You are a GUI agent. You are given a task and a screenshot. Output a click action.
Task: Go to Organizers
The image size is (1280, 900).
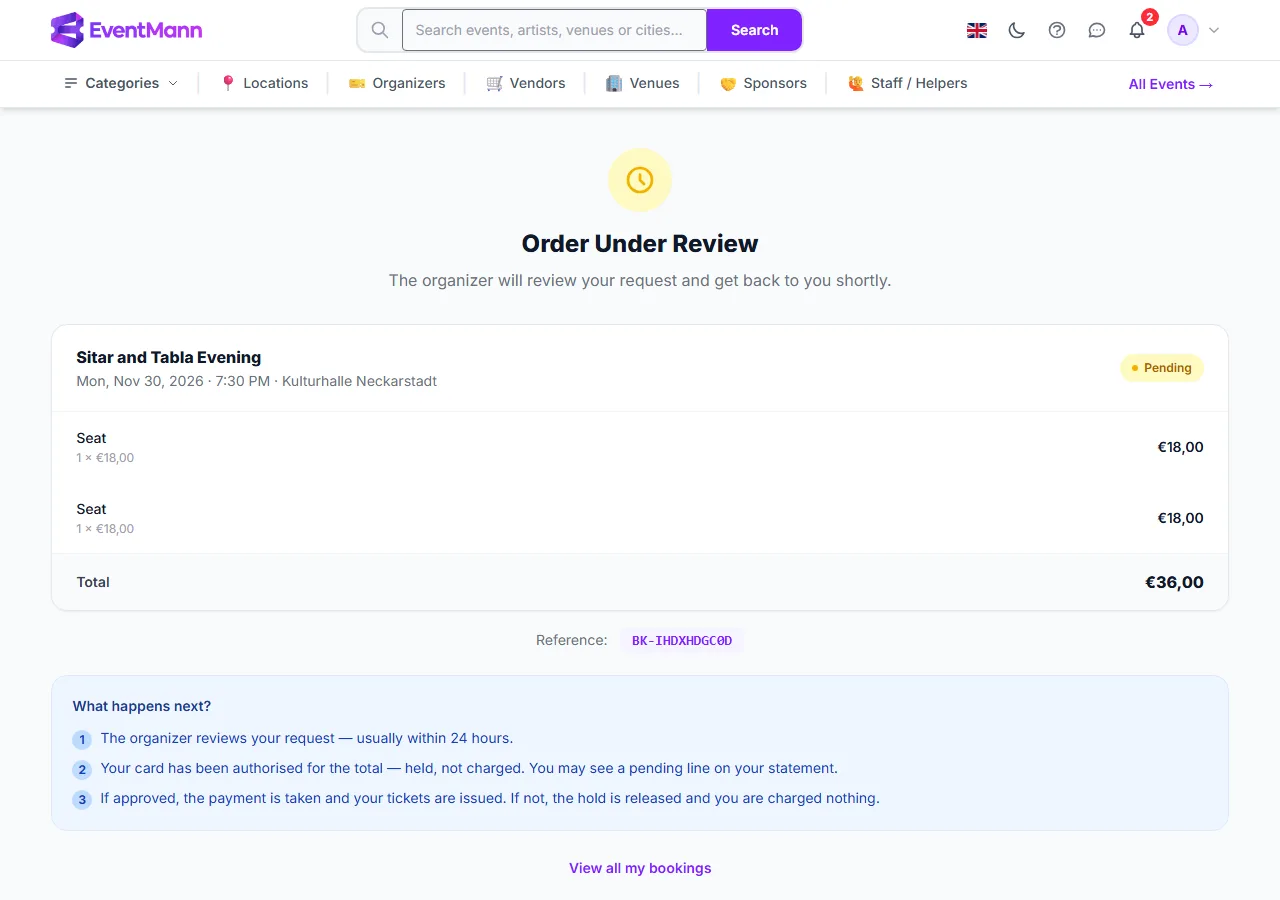(x=397, y=83)
